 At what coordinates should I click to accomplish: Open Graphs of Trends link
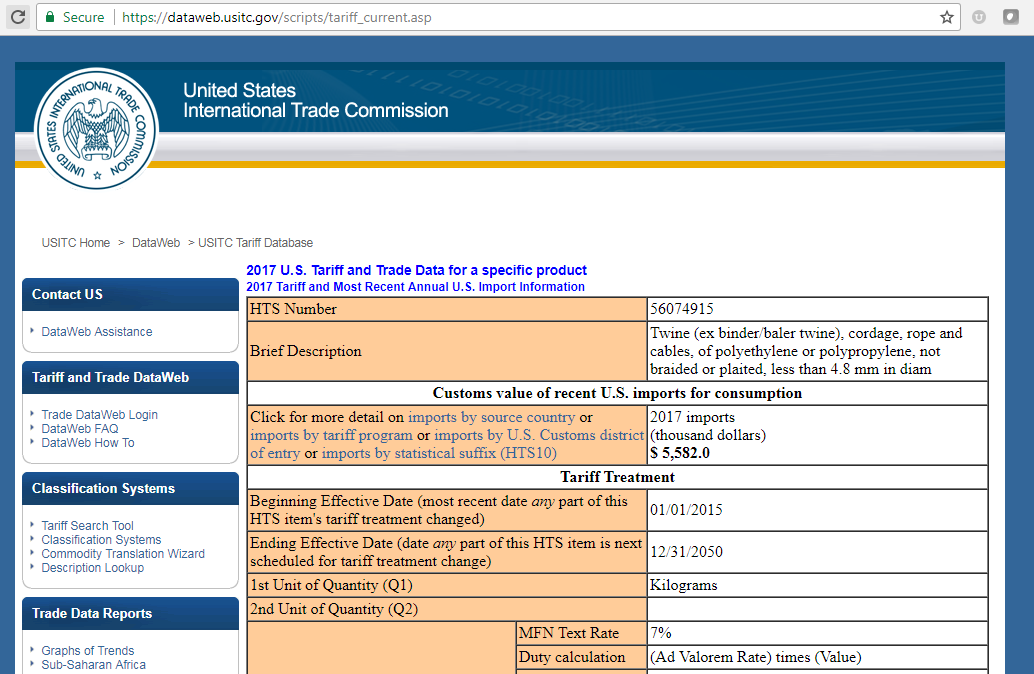click(x=88, y=651)
